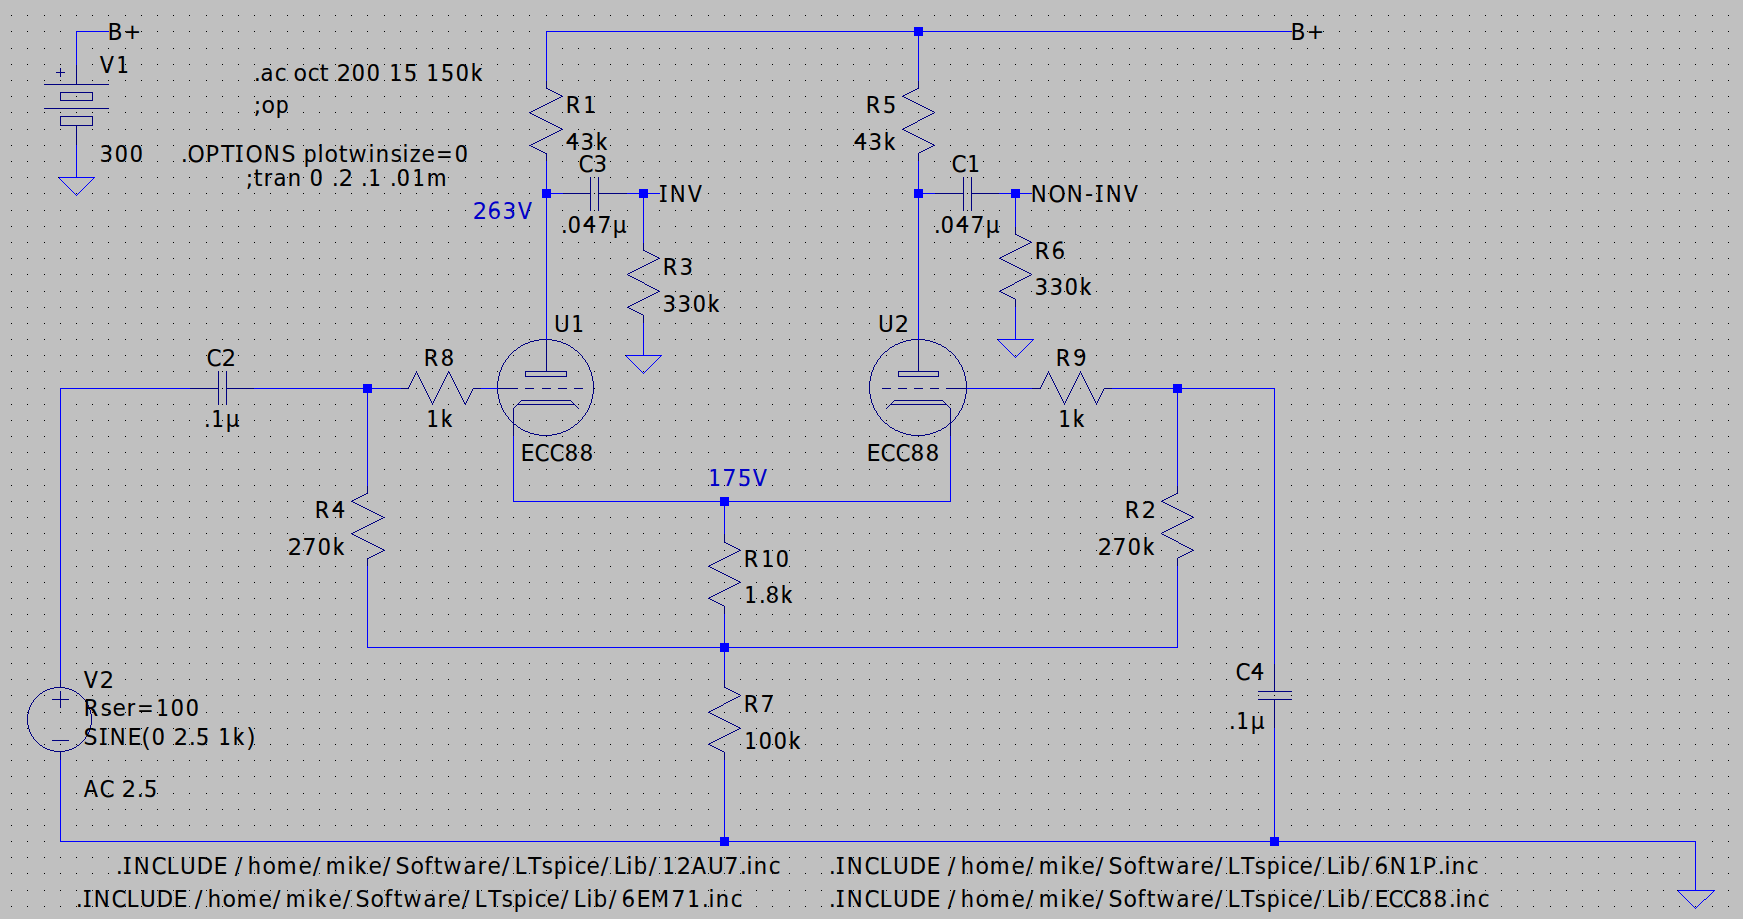The height and width of the screenshot is (919, 1743).
Task: Select capacitor C2 symbol
Action: tap(222, 388)
